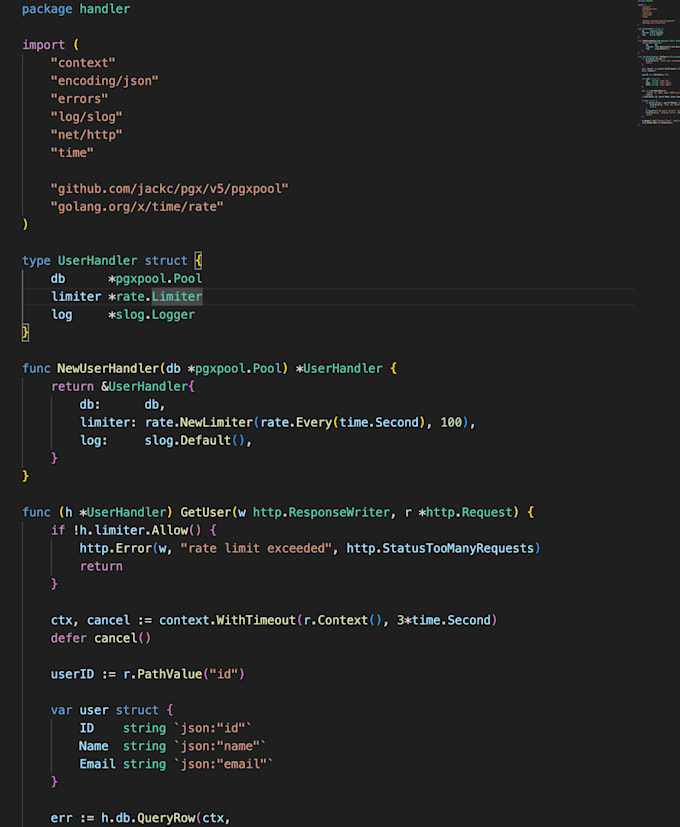Click "rate.NewLimiter" call
680x827 pixels.
[x=198, y=422]
